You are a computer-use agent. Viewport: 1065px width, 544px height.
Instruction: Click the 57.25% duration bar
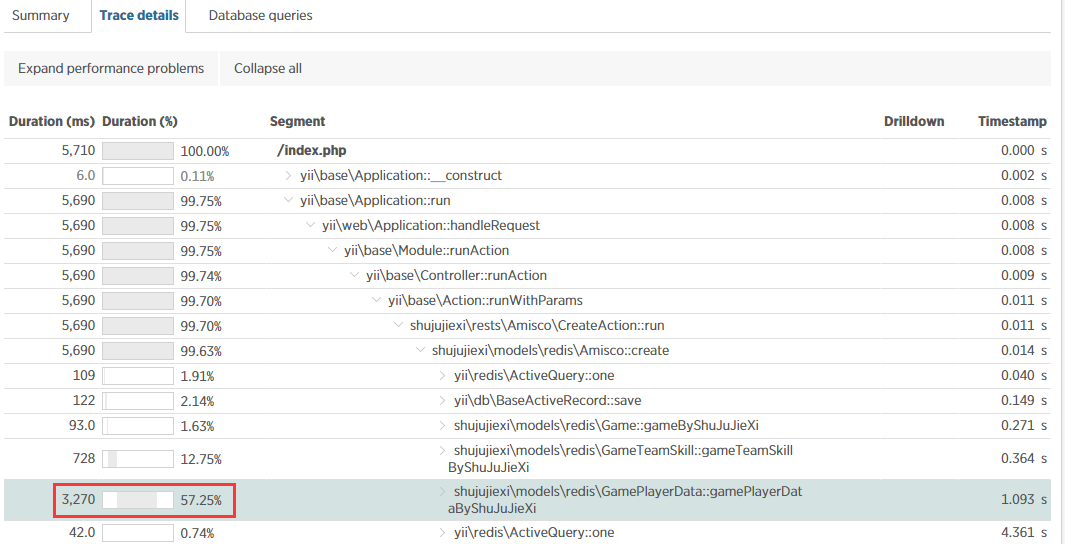(138, 499)
